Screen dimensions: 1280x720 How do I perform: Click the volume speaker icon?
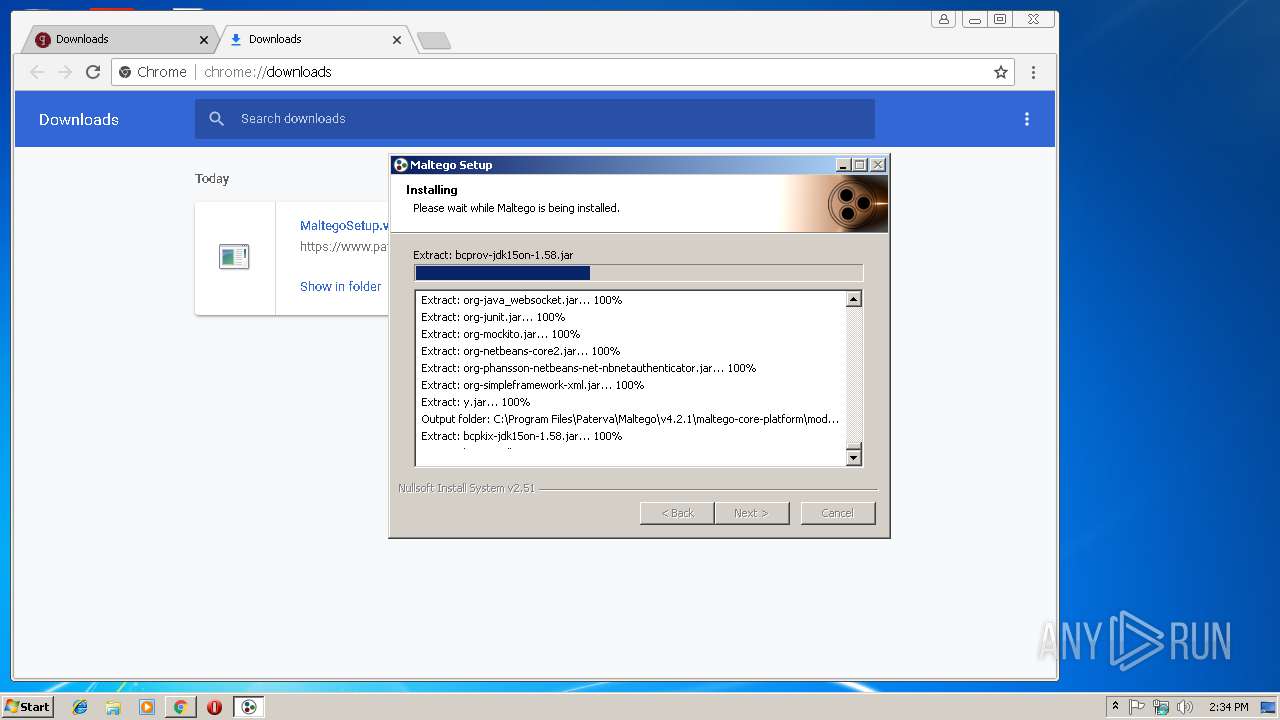point(1184,707)
